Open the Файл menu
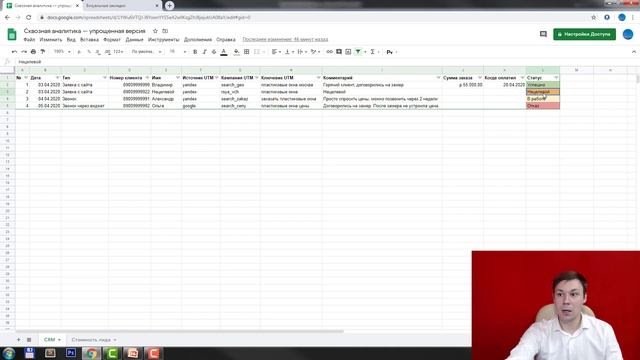Screen dimensions: 640x360 (x=29, y=40)
